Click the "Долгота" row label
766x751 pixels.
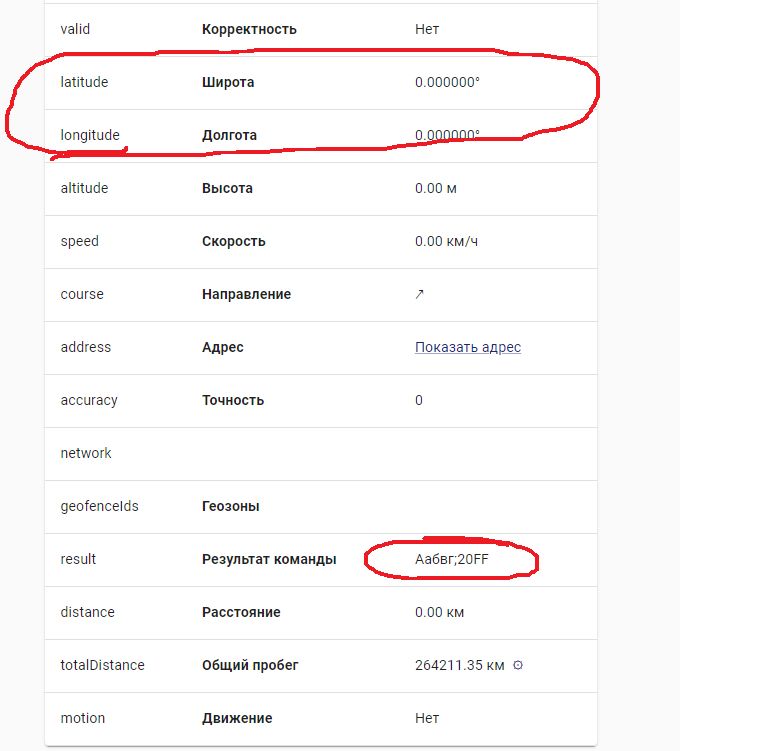coord(229,135)
